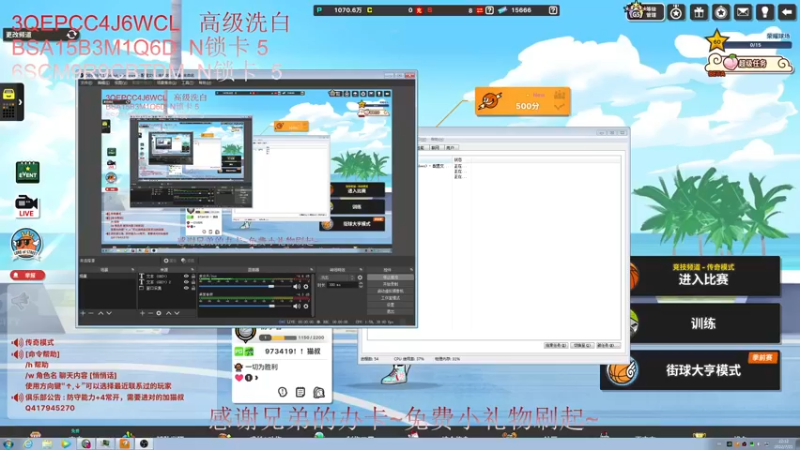Click the orange mascot badge on left sidebar
The height and width of the screenshot is (450, 800).
(27, 244)
